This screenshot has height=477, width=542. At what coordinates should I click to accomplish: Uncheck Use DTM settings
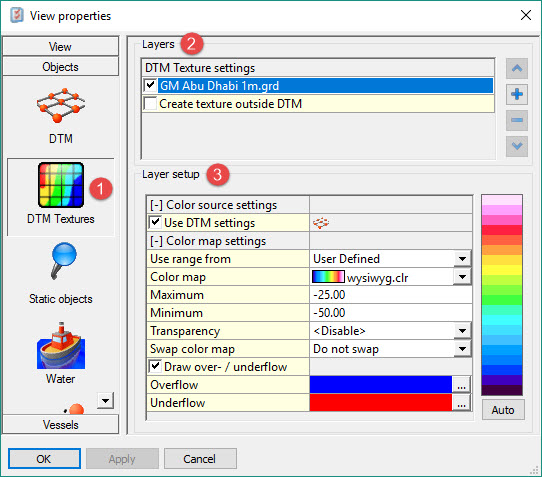click(155, 222)
